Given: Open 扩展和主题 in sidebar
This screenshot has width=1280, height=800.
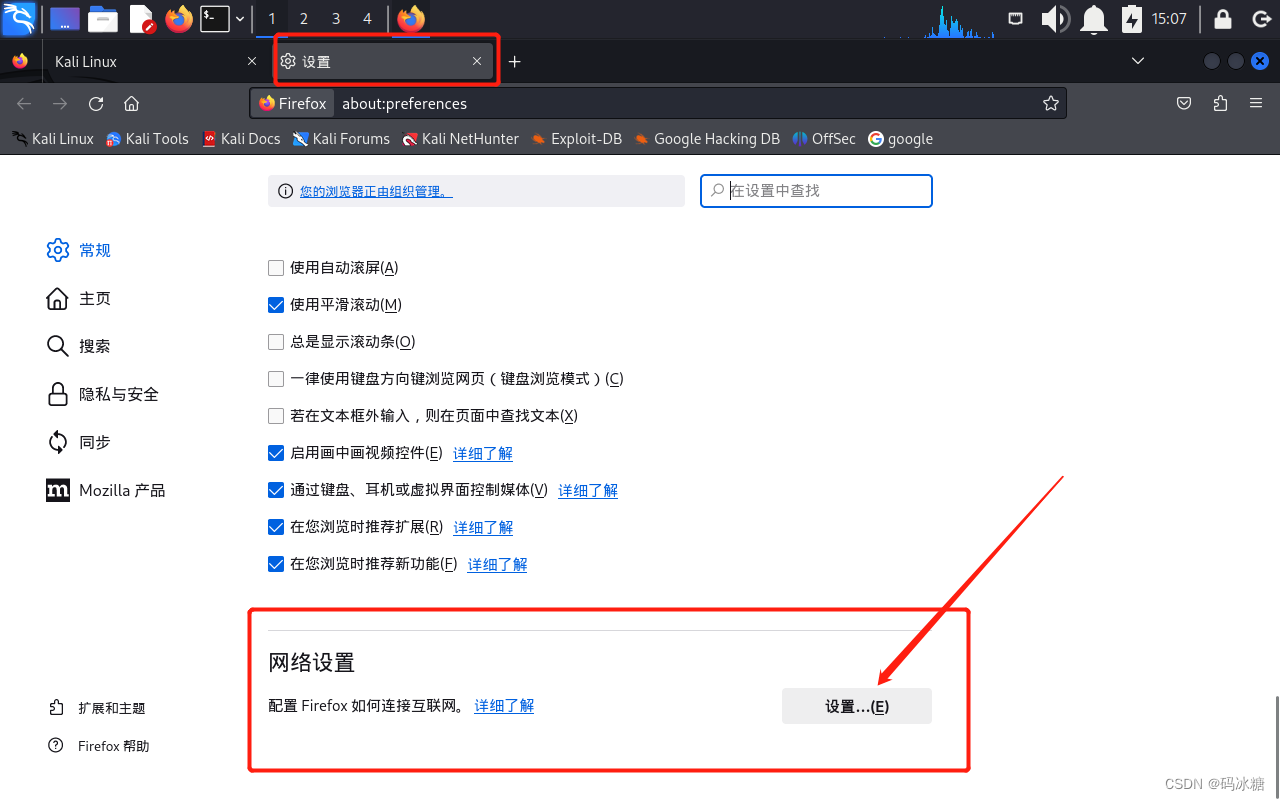Looking at the screenshot, I should coord(97,708).
